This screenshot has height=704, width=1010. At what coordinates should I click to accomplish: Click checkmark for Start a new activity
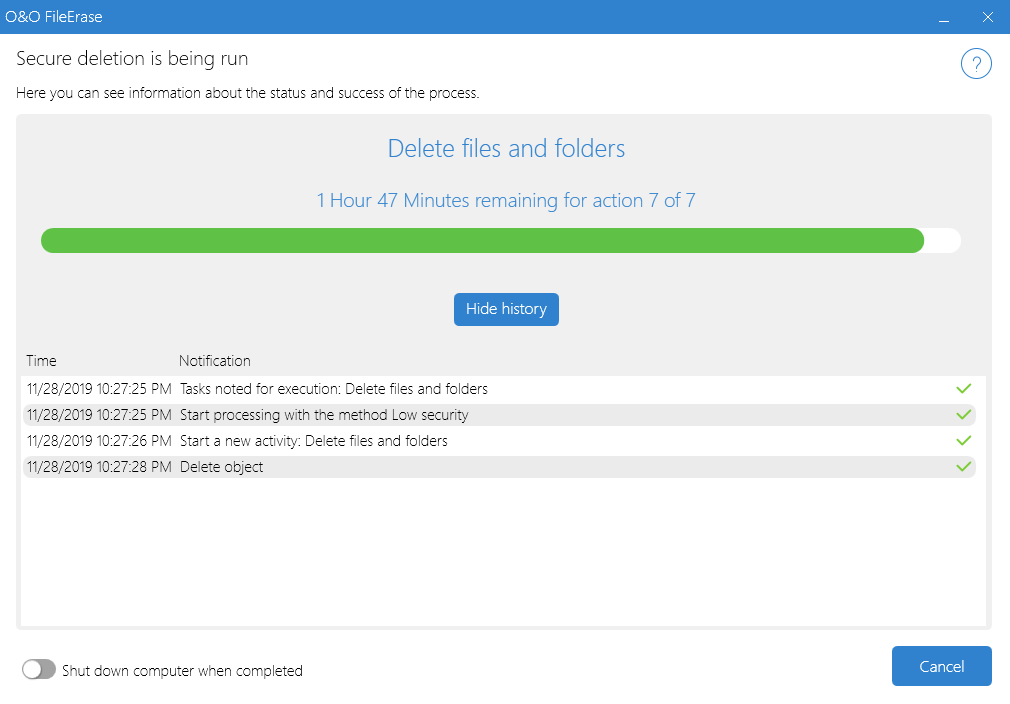(964, 440)
